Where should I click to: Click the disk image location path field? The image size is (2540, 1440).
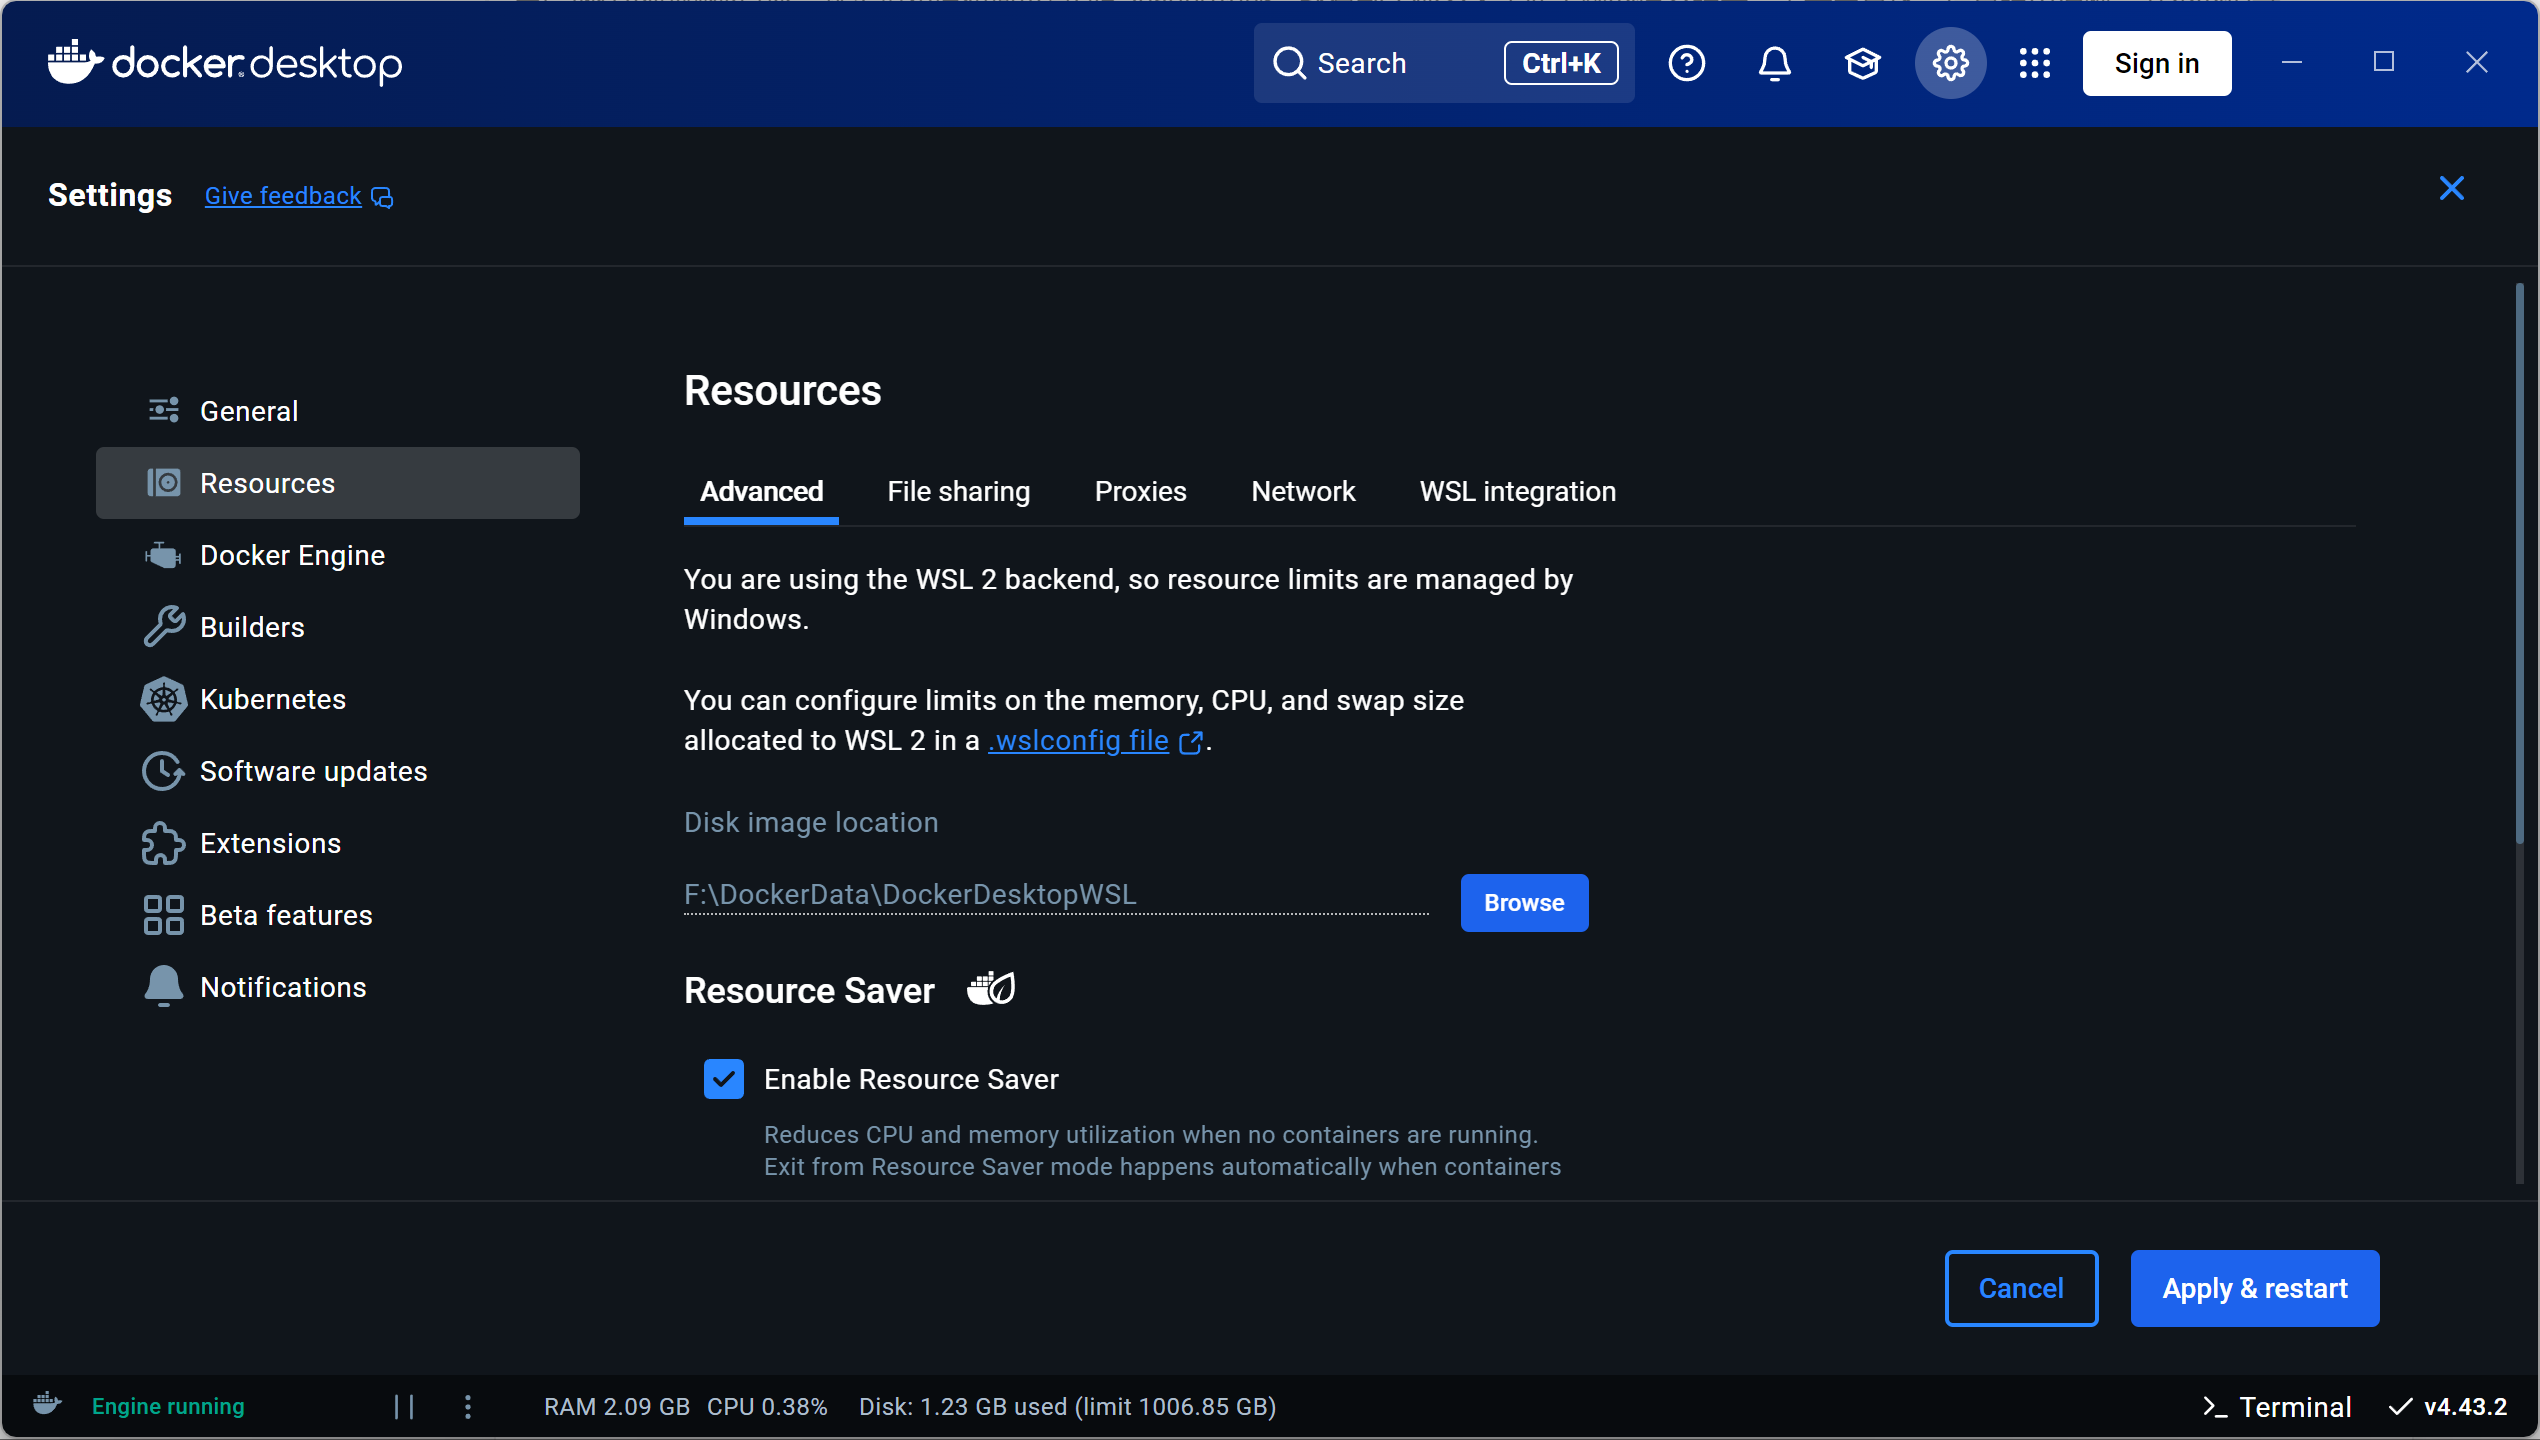point(1056,895)
